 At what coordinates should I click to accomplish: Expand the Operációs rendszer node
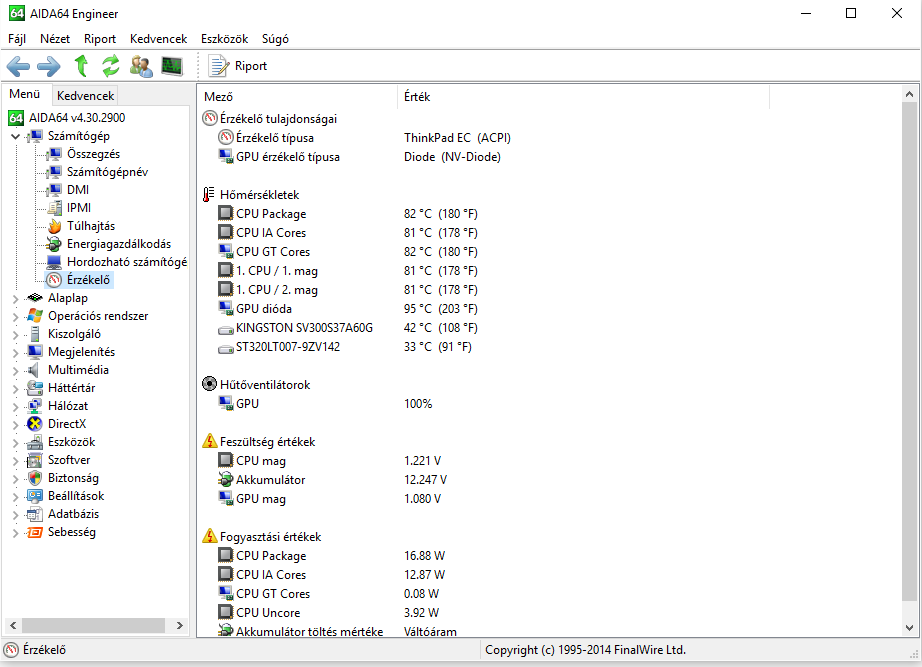(16, 316)
